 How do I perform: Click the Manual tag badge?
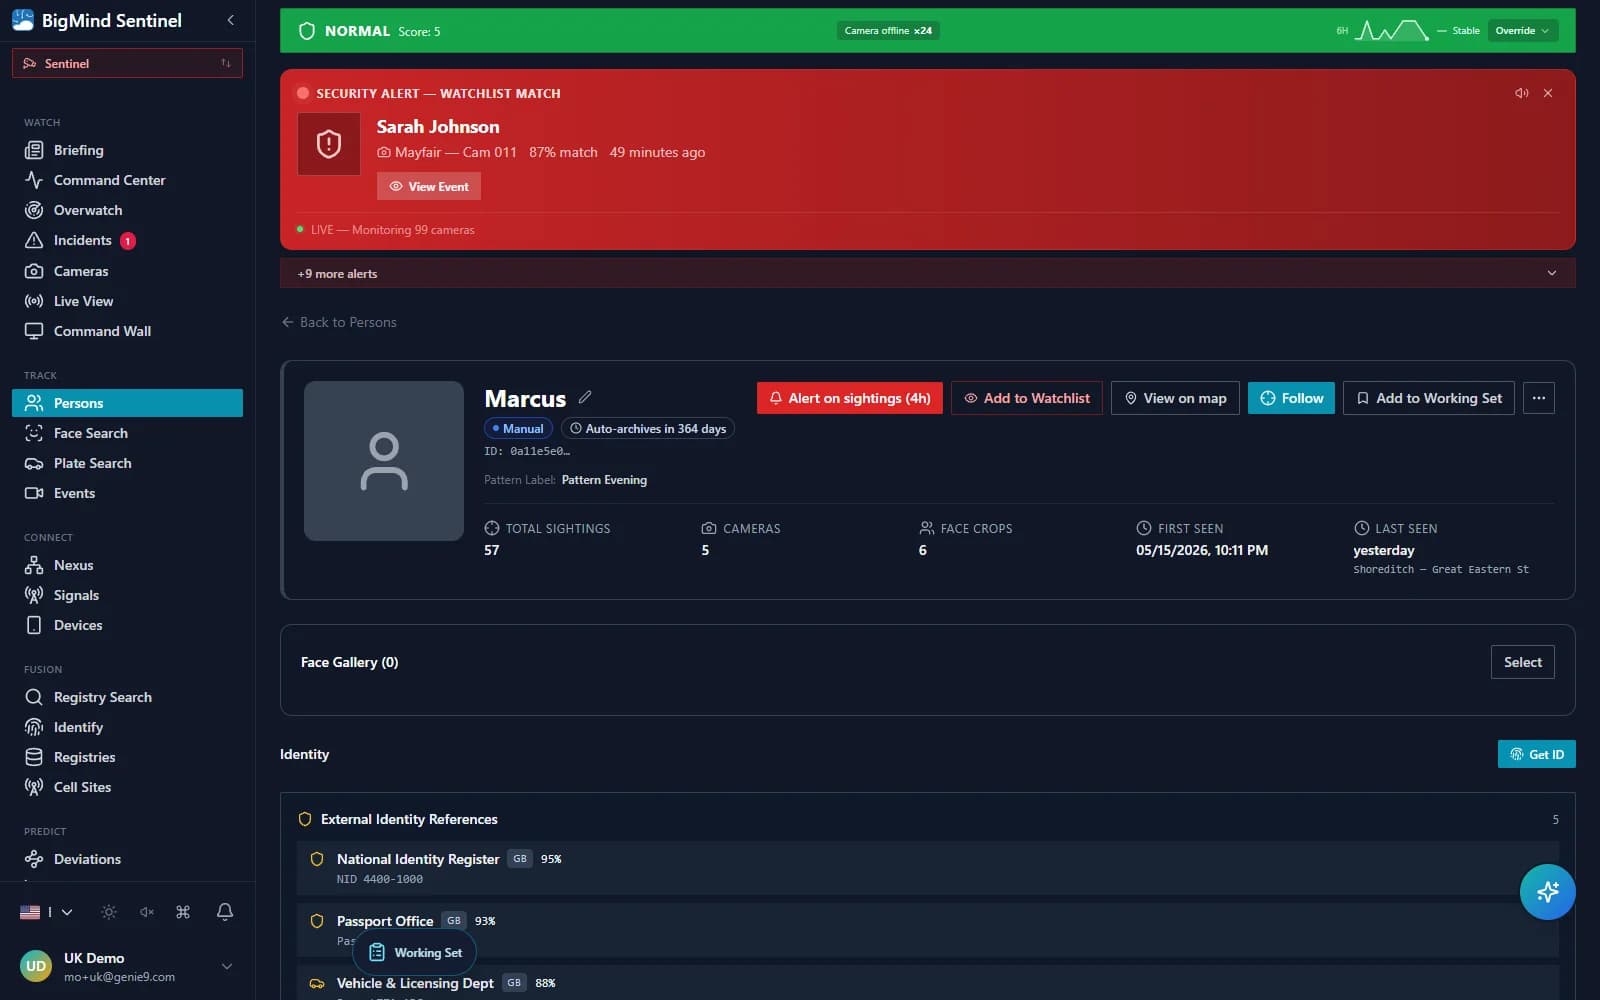click(518, 428)
